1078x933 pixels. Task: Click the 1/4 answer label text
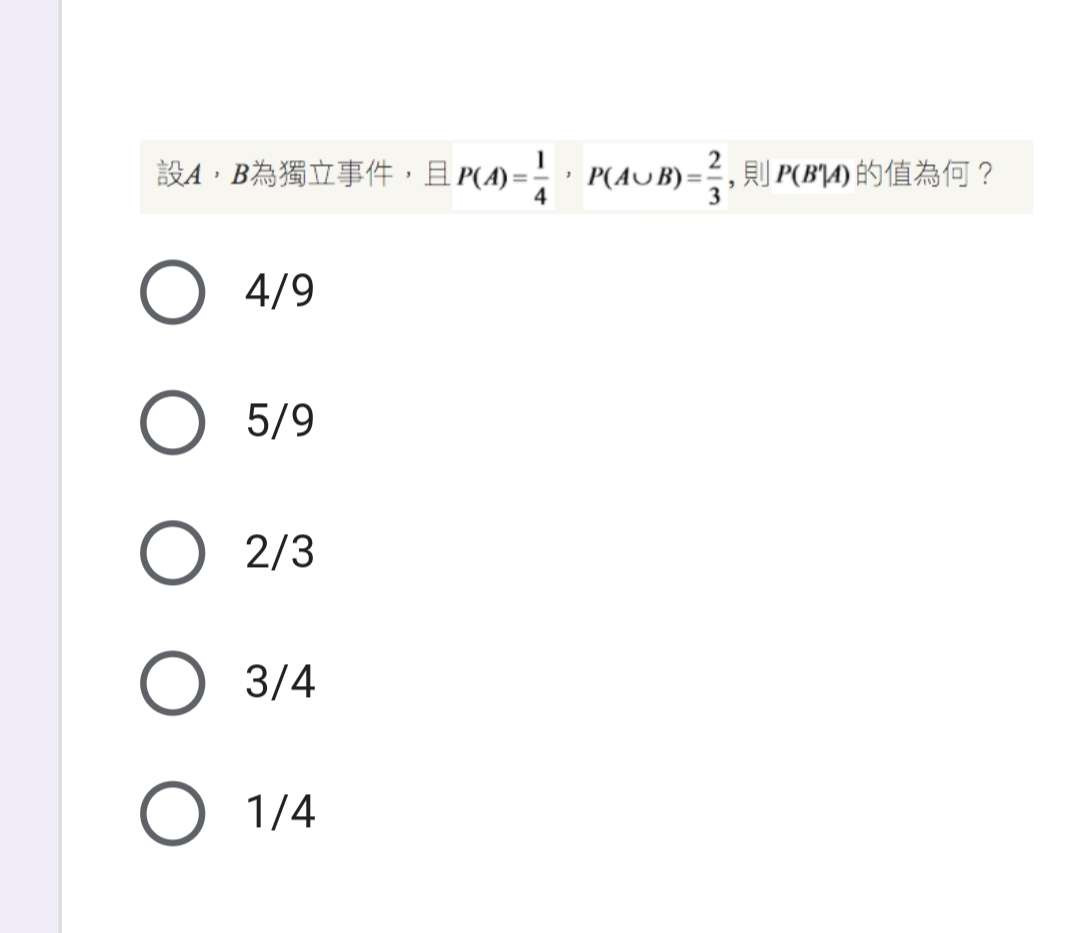pyautogui.click(x=280, y=812)
